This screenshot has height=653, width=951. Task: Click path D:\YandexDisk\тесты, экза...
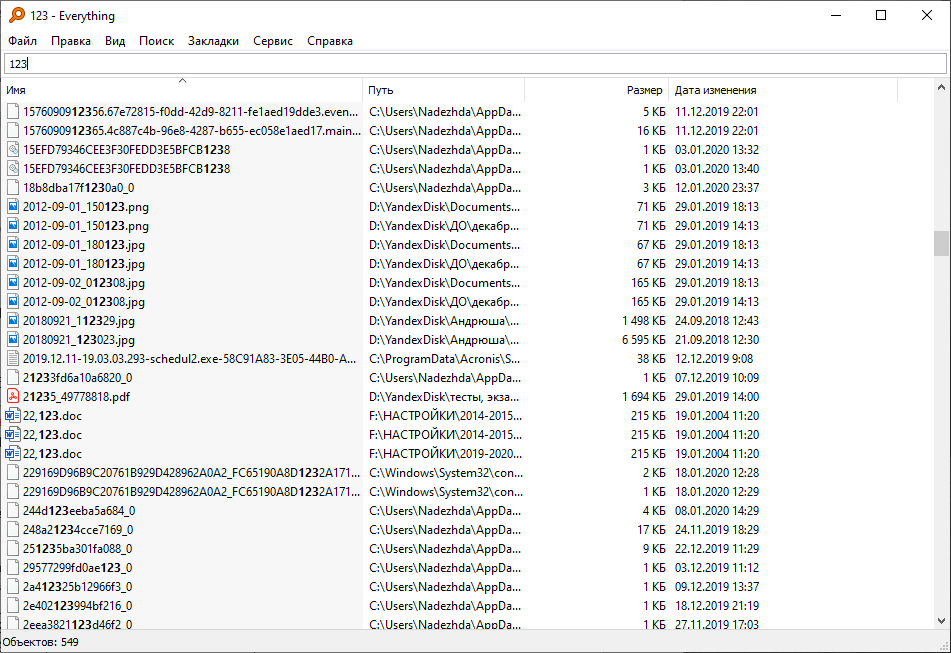(x=444, y=397)
